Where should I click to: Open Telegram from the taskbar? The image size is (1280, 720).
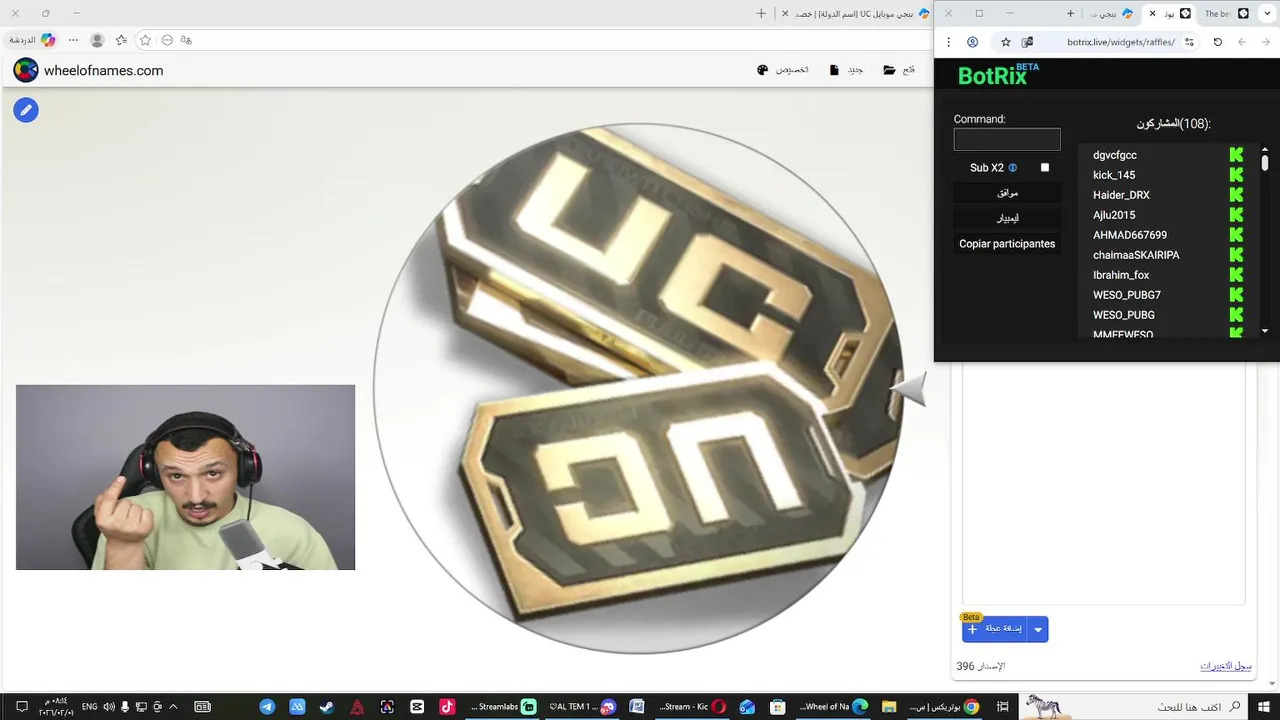pos(267,706)
